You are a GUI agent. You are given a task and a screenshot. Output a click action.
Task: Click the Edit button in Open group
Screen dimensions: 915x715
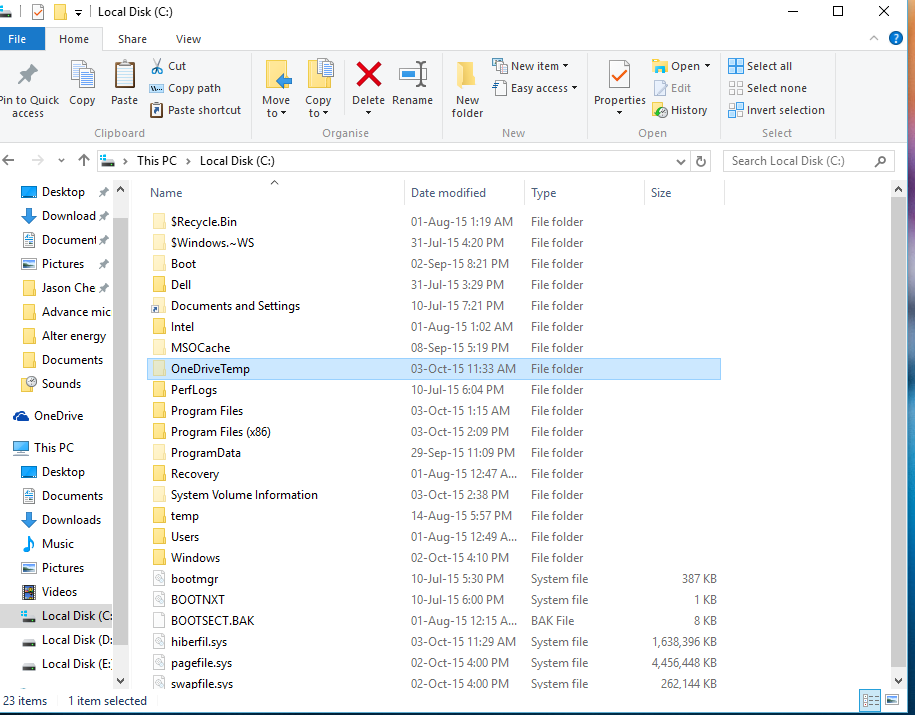[672, 88]
